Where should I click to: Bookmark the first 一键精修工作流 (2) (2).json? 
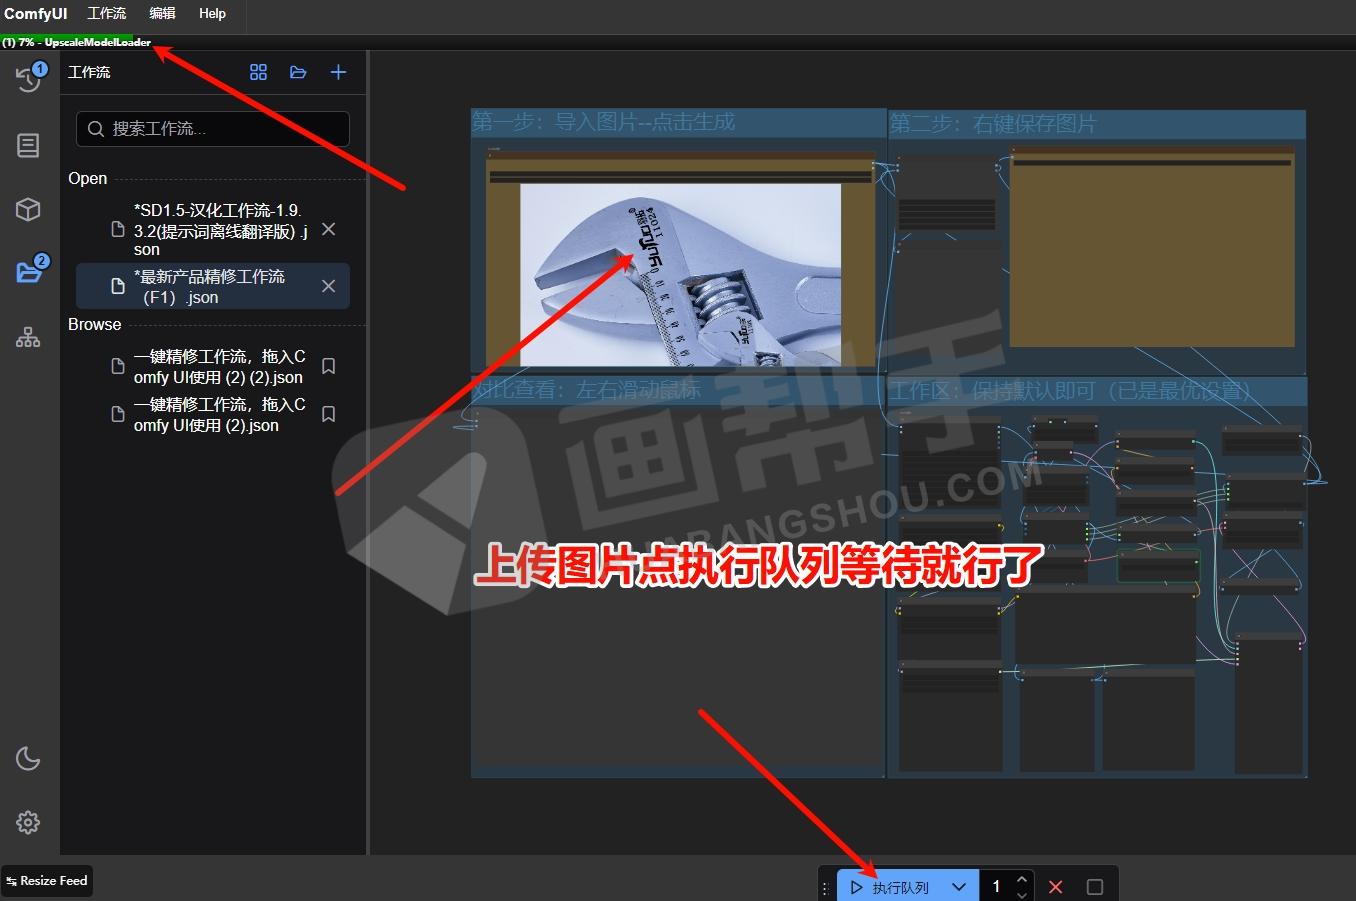(328, 366)
